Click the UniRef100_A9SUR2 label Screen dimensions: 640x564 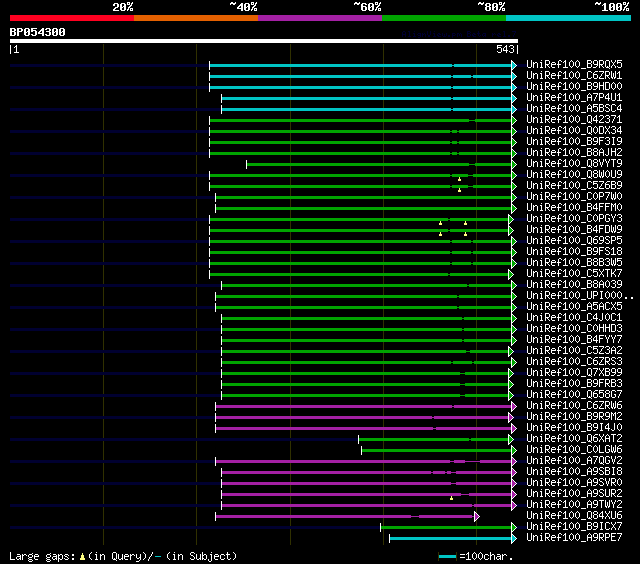point(574,494)
